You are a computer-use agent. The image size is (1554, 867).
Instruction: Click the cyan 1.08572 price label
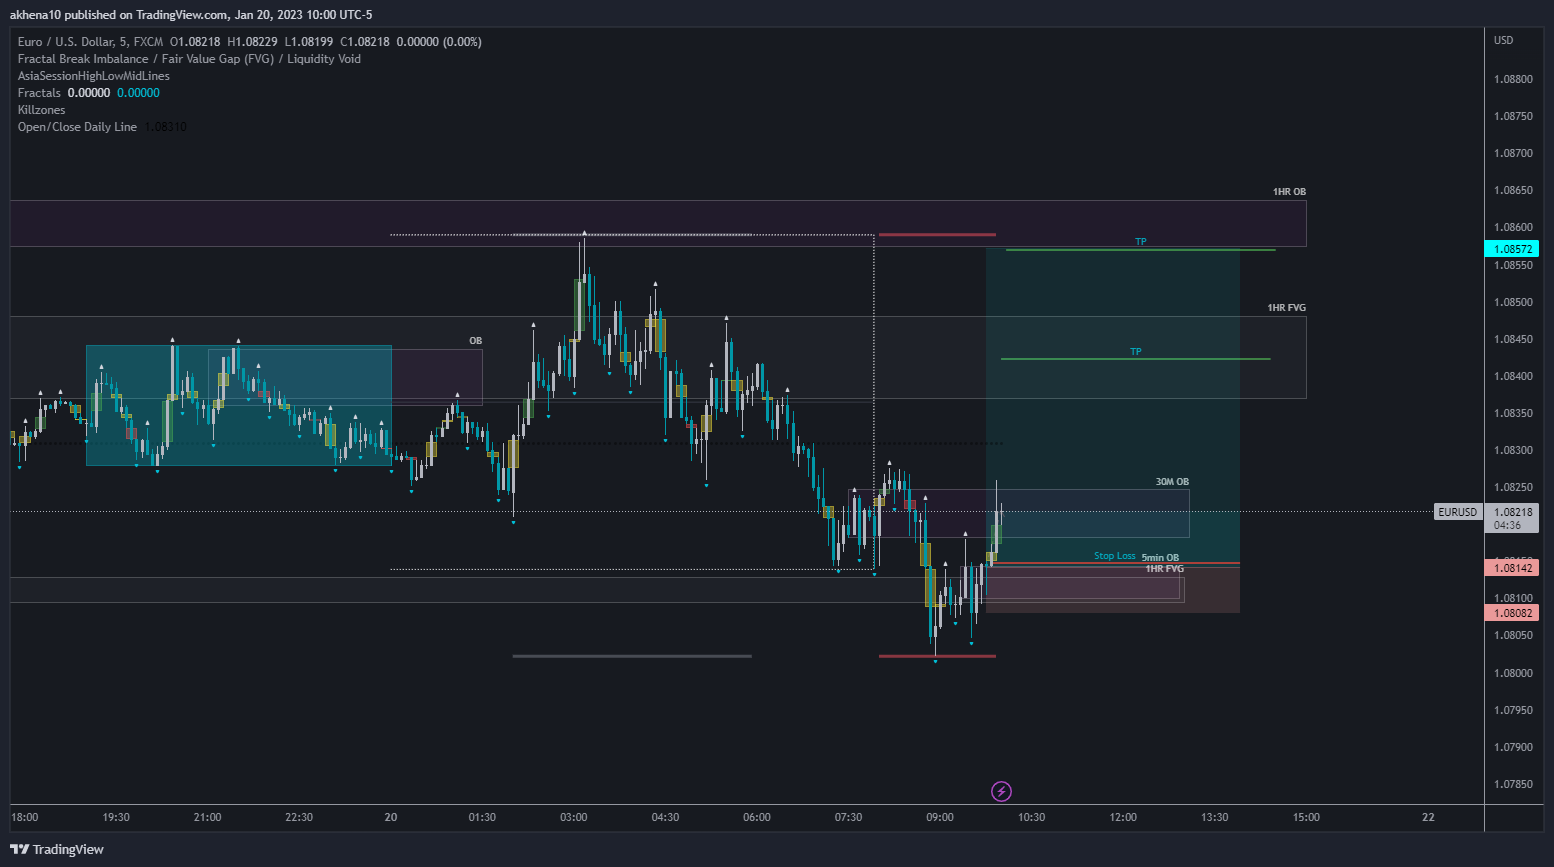point(1512,249)
